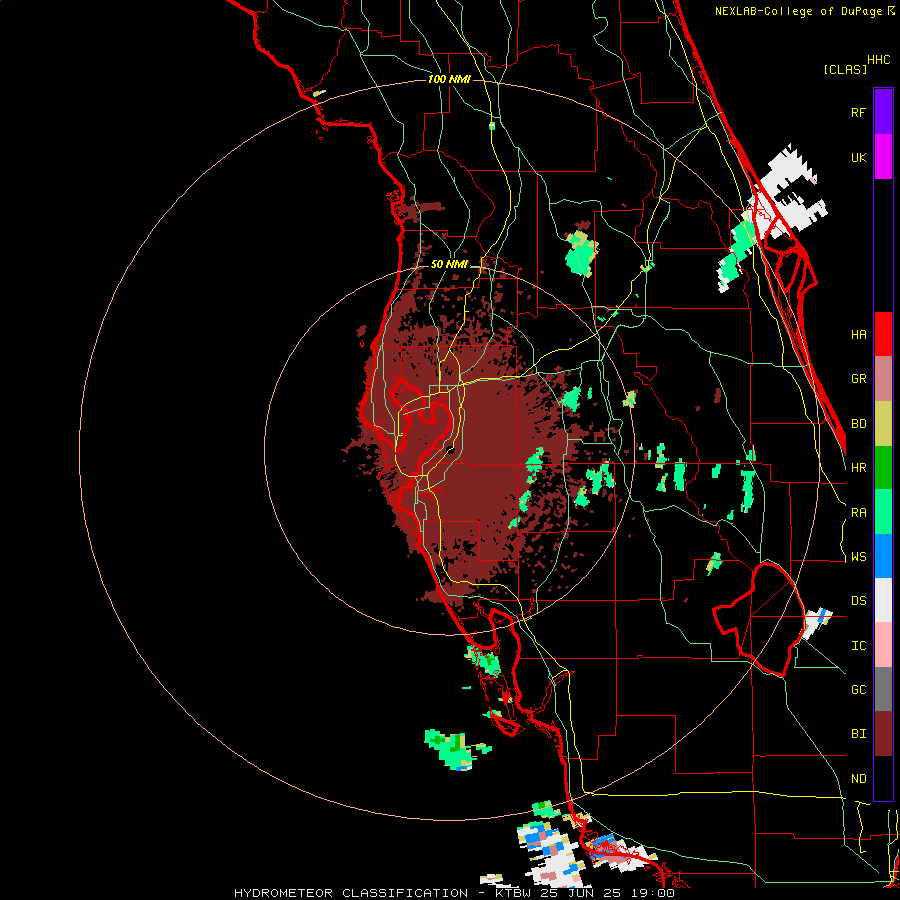
Task: Click the 'IC' legend label
Action: click(x=858, y=646)
